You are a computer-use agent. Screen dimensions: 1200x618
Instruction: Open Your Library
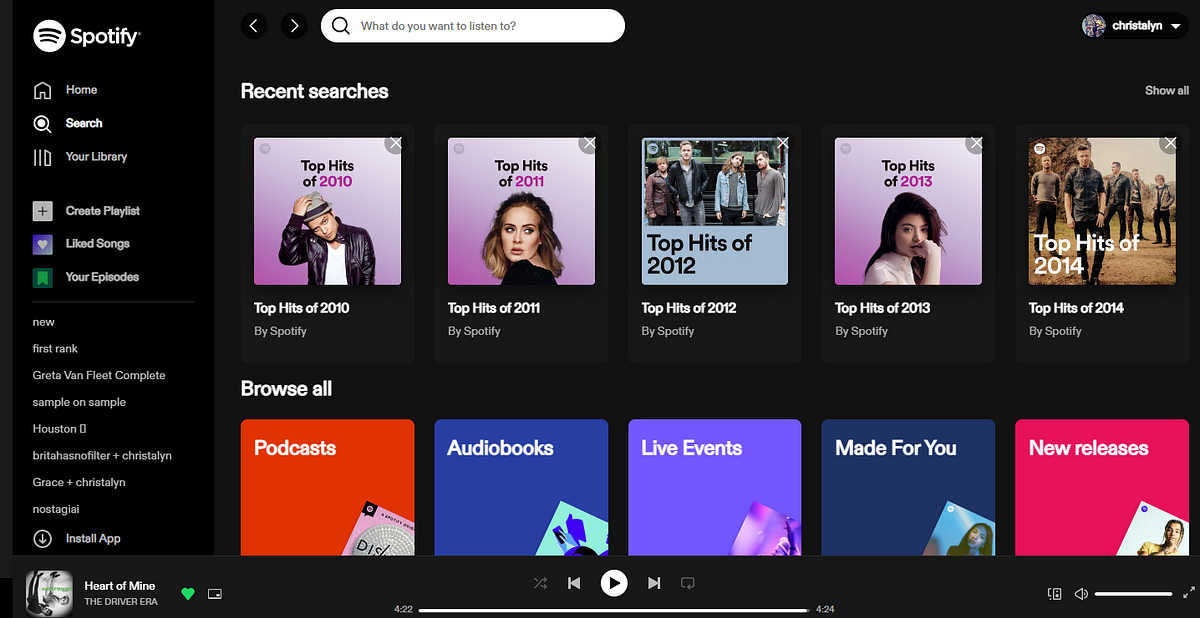[x=97, y=156]
